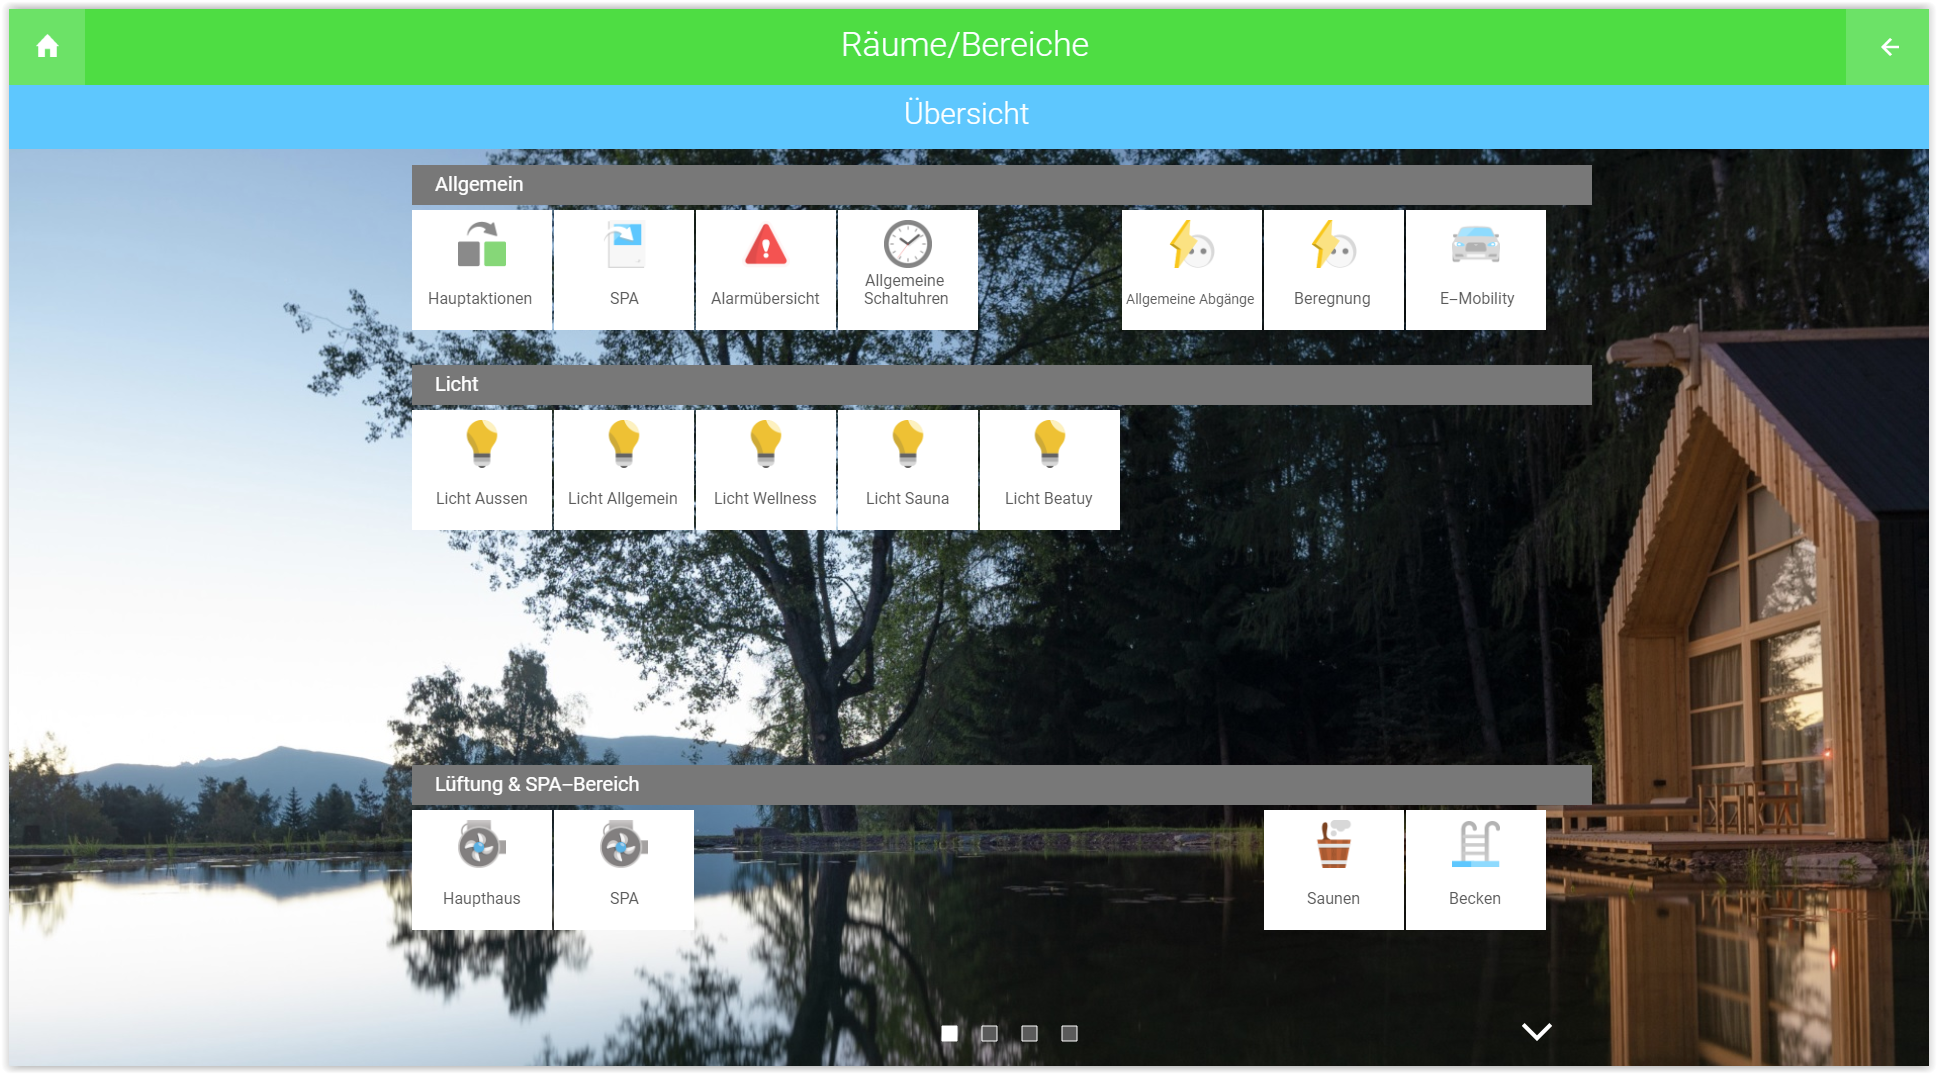This screenshot has width=1937, height=1074.
Task: Open the Alarmübersicht warning tile
Action: (766, 269)
